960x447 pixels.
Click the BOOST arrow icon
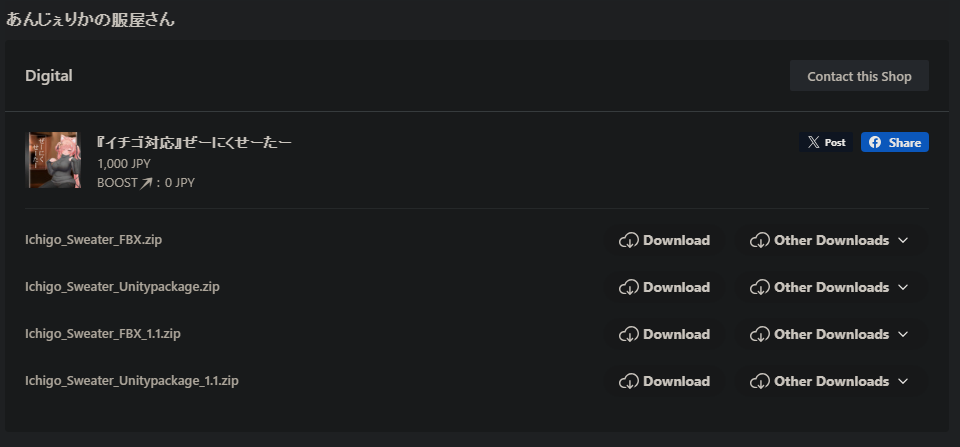(x=146, y=182)
